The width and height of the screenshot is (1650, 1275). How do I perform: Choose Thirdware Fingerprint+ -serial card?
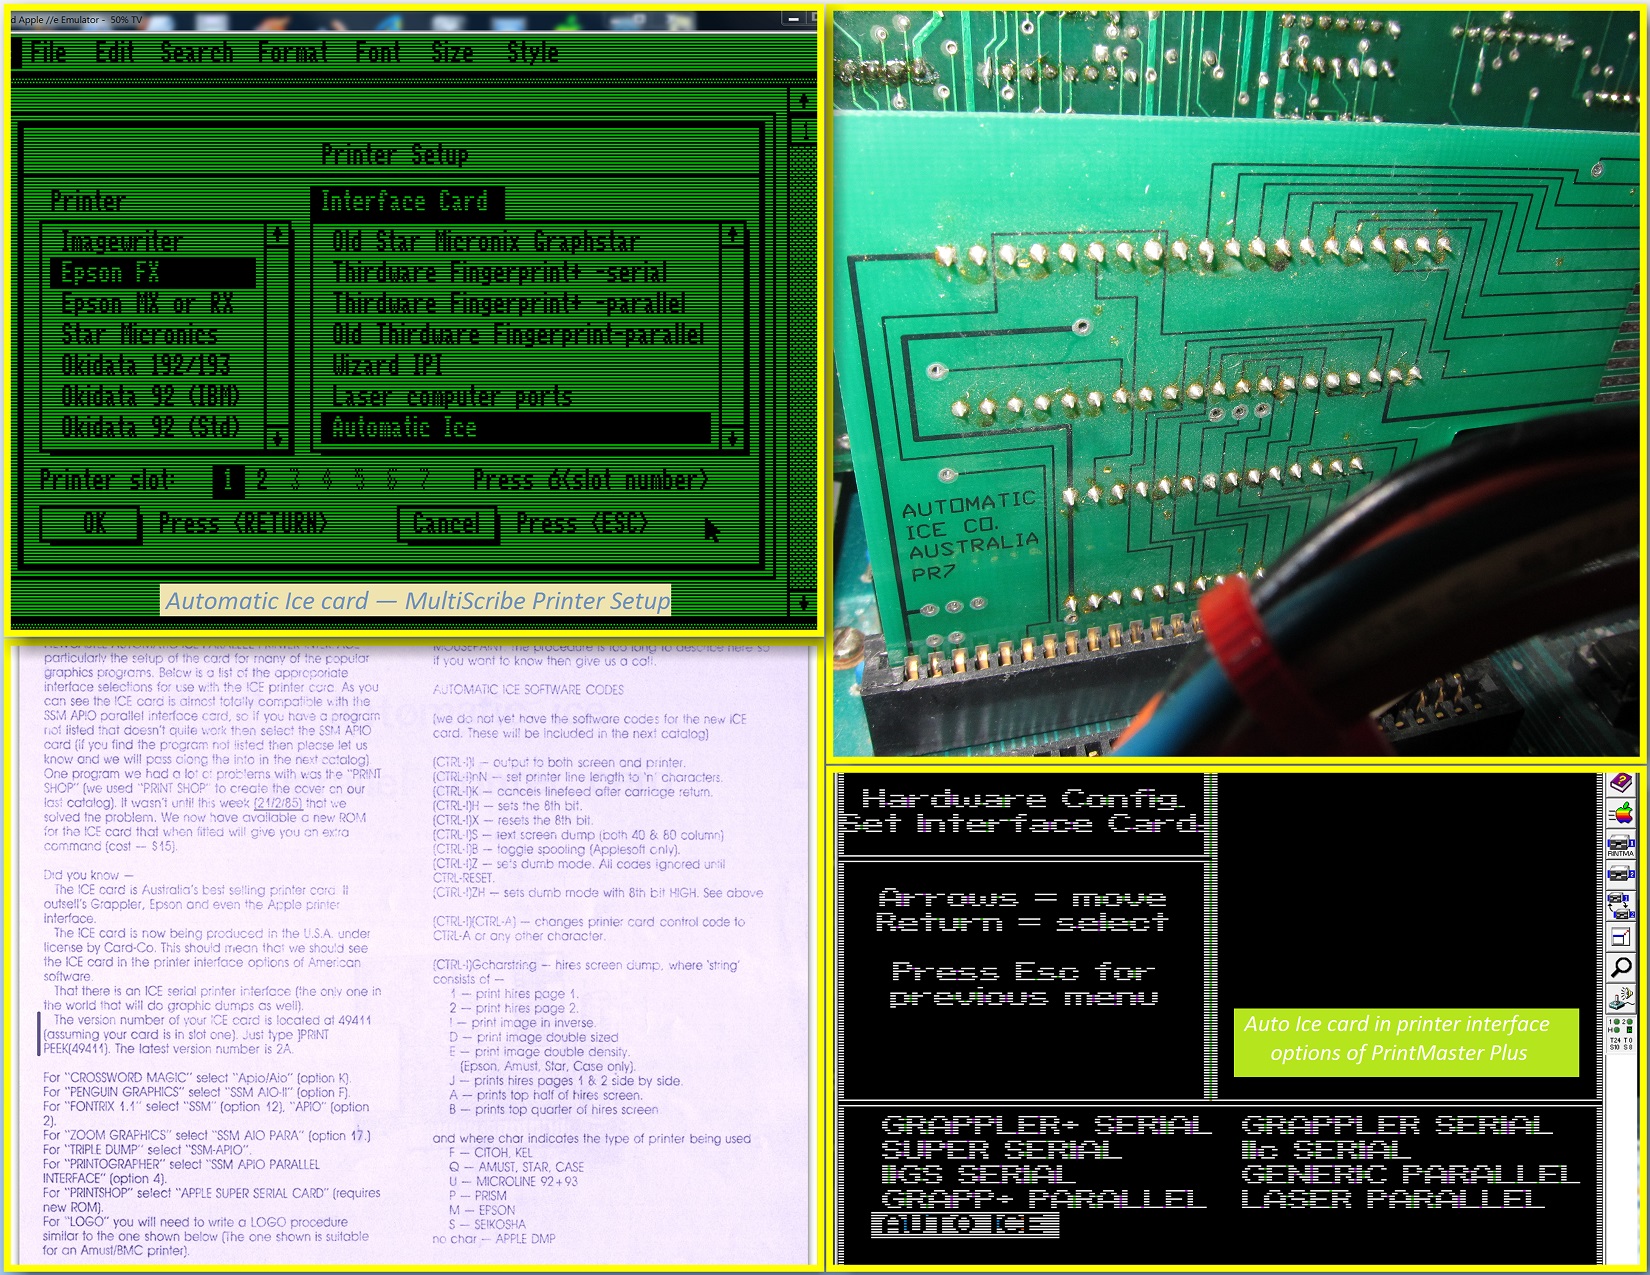click(515, 273)
